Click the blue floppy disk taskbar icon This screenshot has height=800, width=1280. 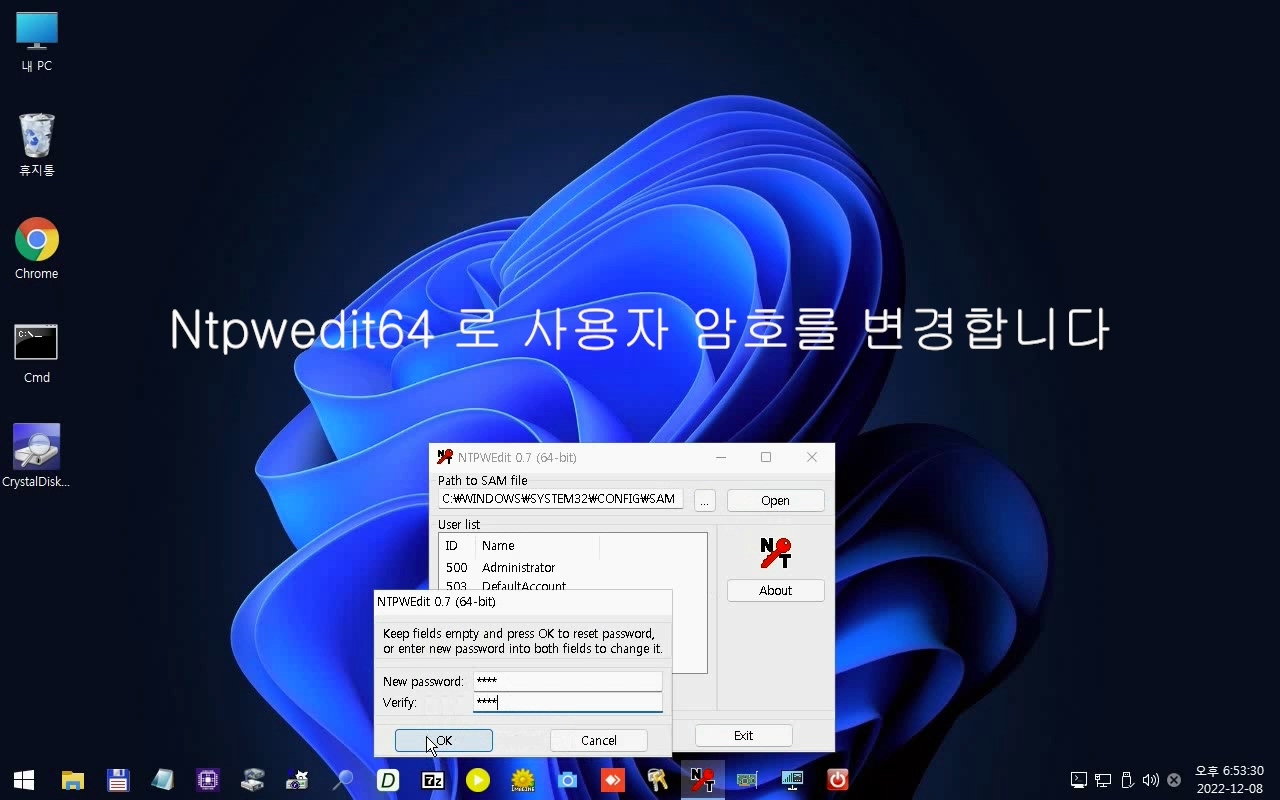(x=118, y=780)
